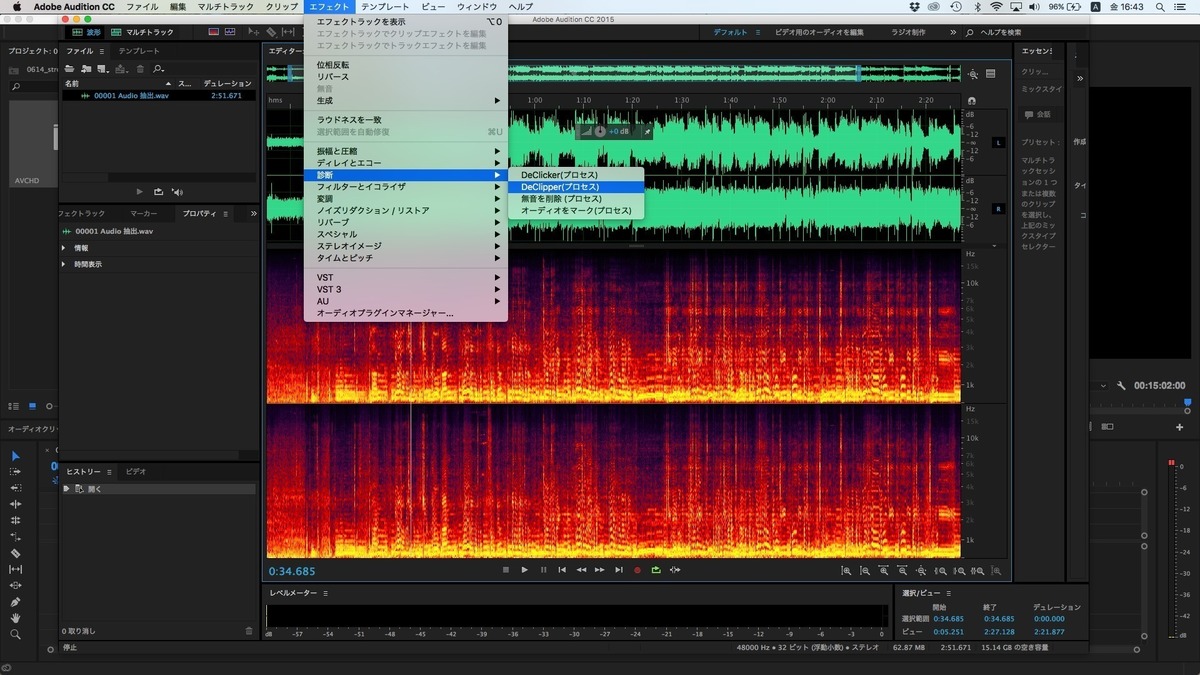The image size is (1200, 675).
Task: Open the ビデオ tab next to History
Action: coord(136,471)
